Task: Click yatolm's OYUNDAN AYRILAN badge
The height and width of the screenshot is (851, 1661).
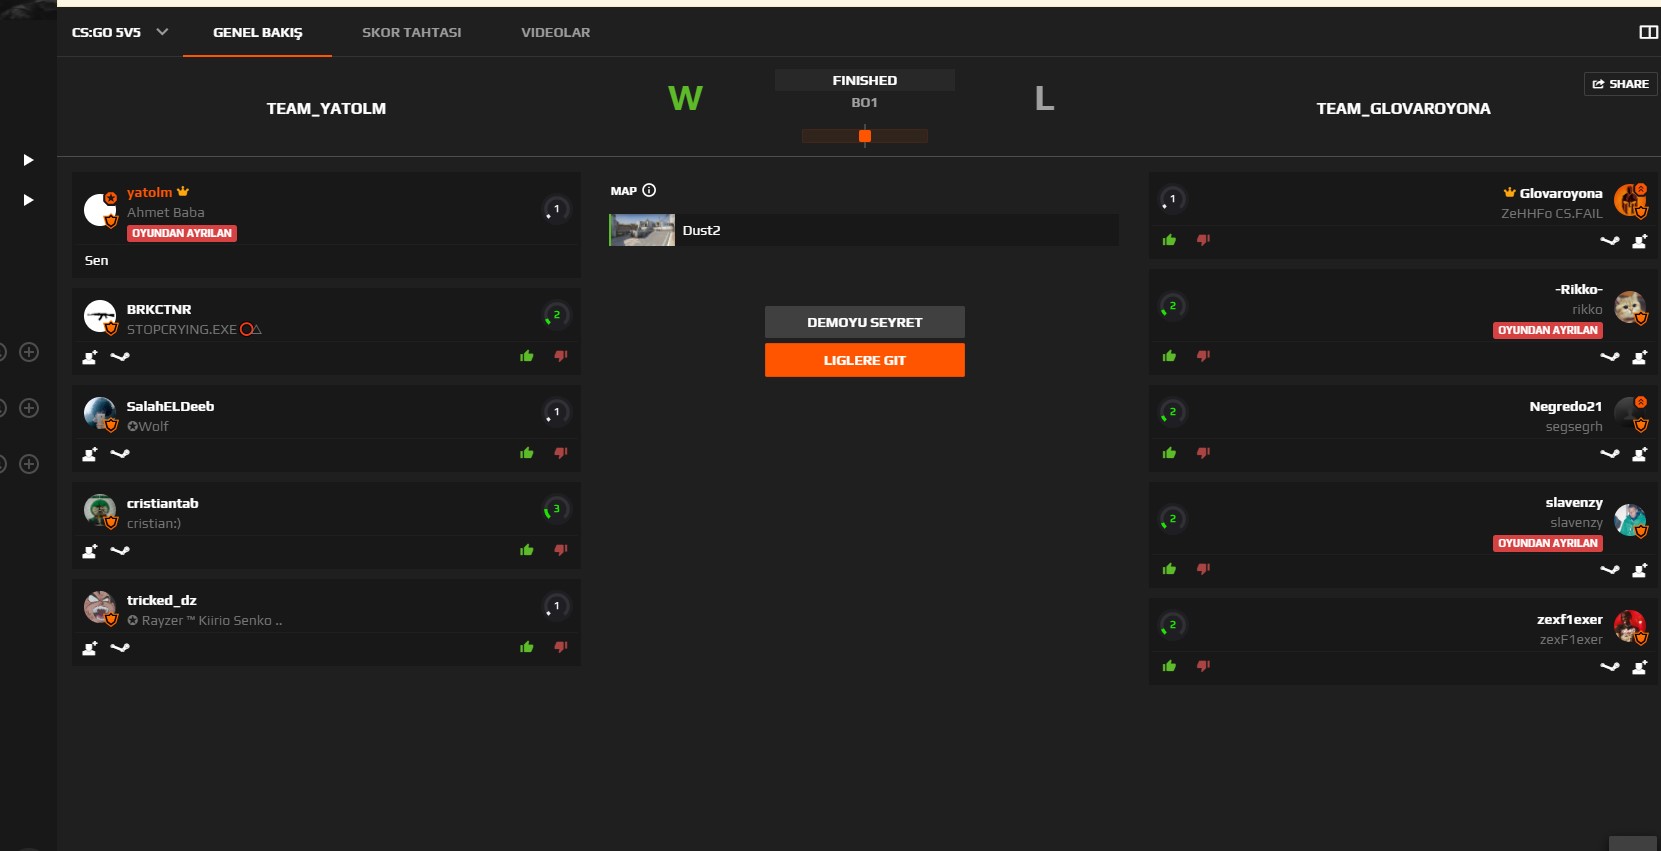Action: click(182, 233)
